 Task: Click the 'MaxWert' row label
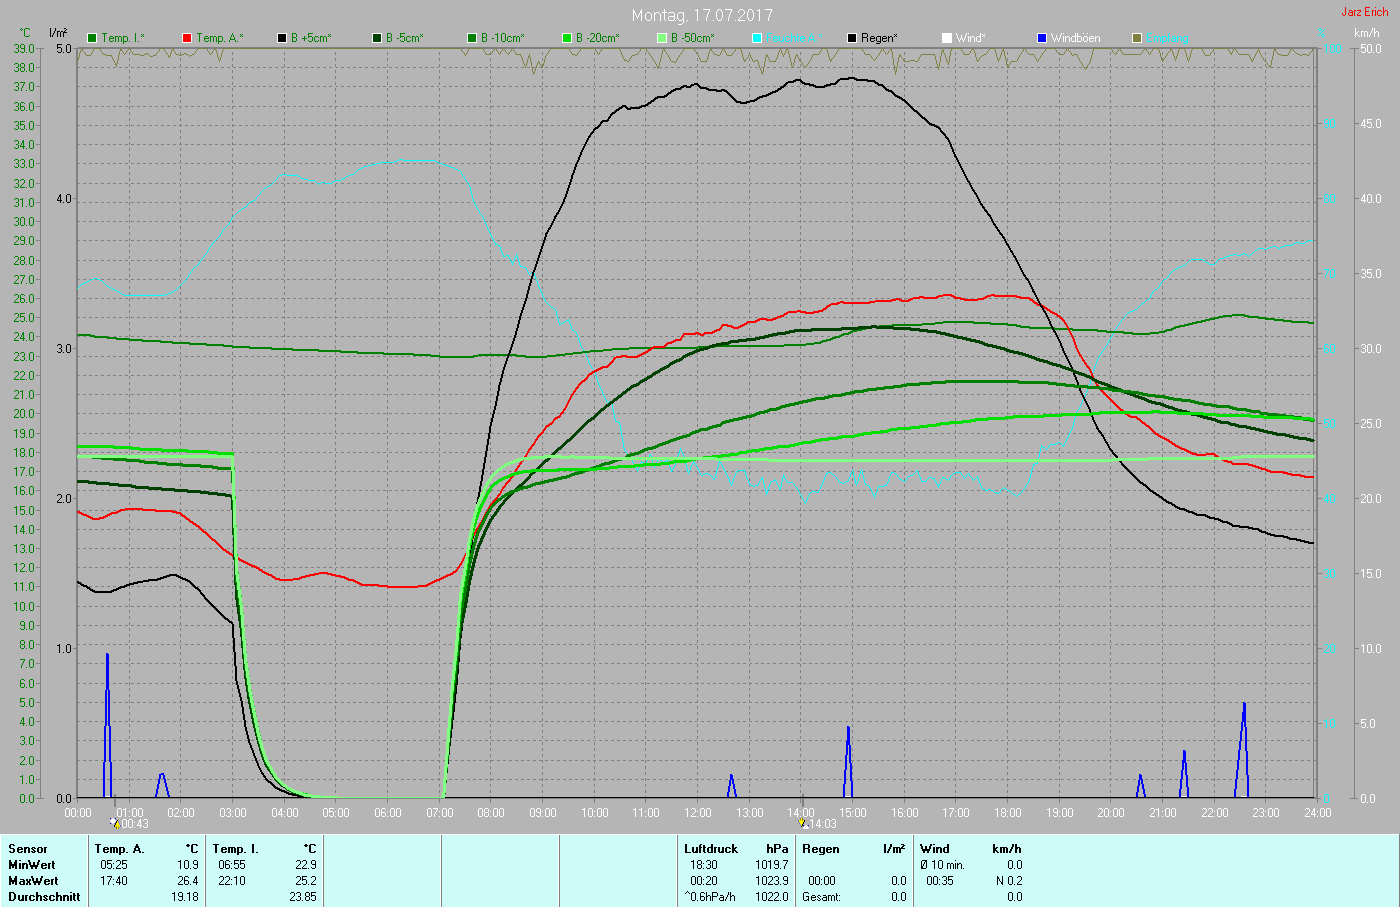(x=33, y=881)
